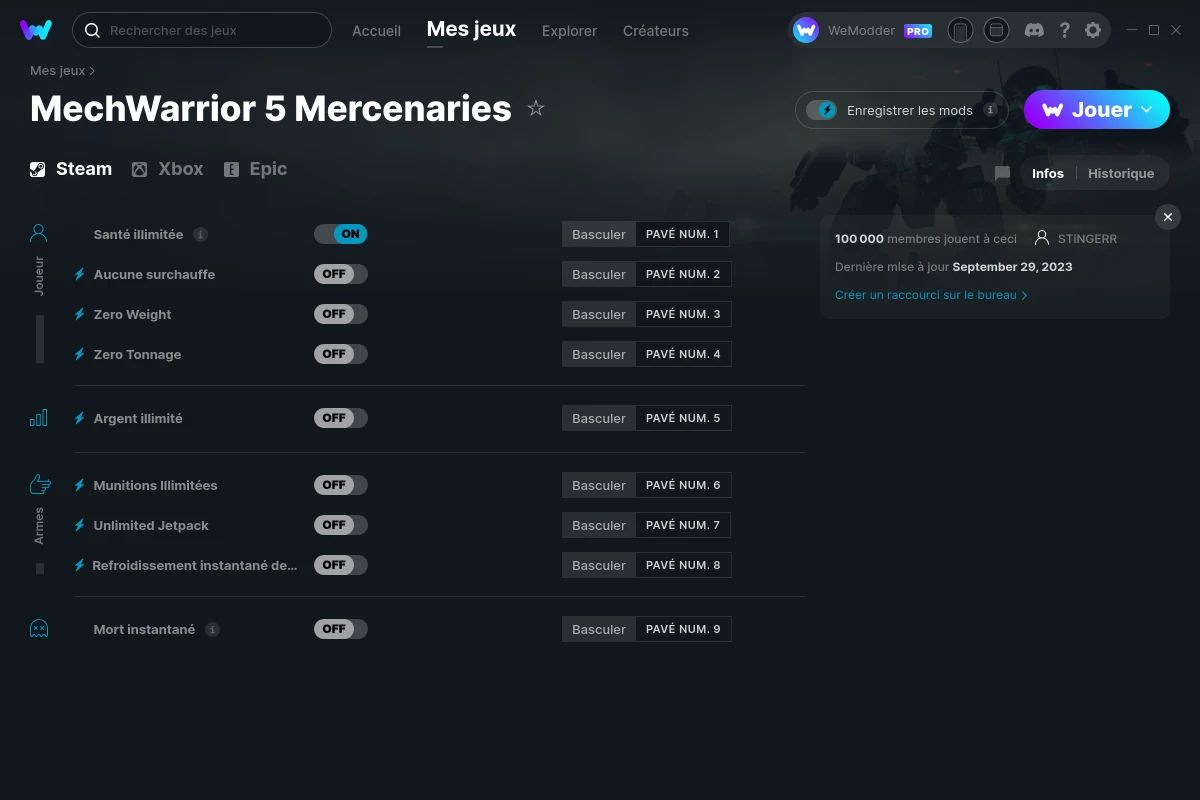Enable Refroidissement instantané toggle

pyautogui.click(x=341, y=565)
